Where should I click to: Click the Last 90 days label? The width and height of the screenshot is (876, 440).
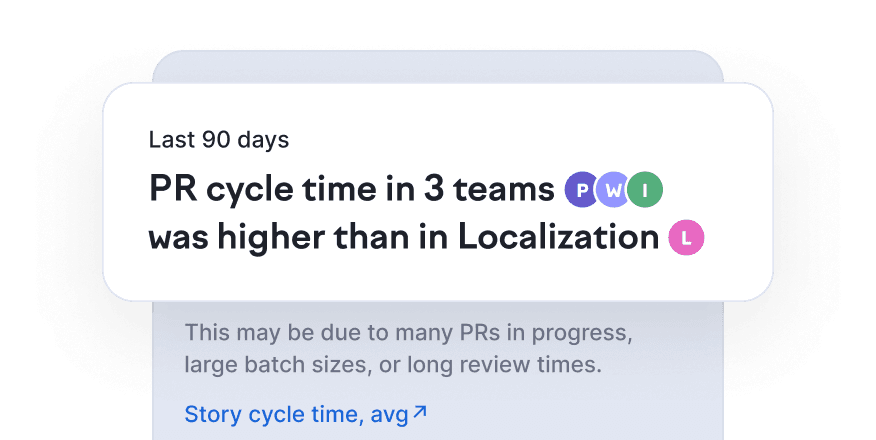point(218,140)
